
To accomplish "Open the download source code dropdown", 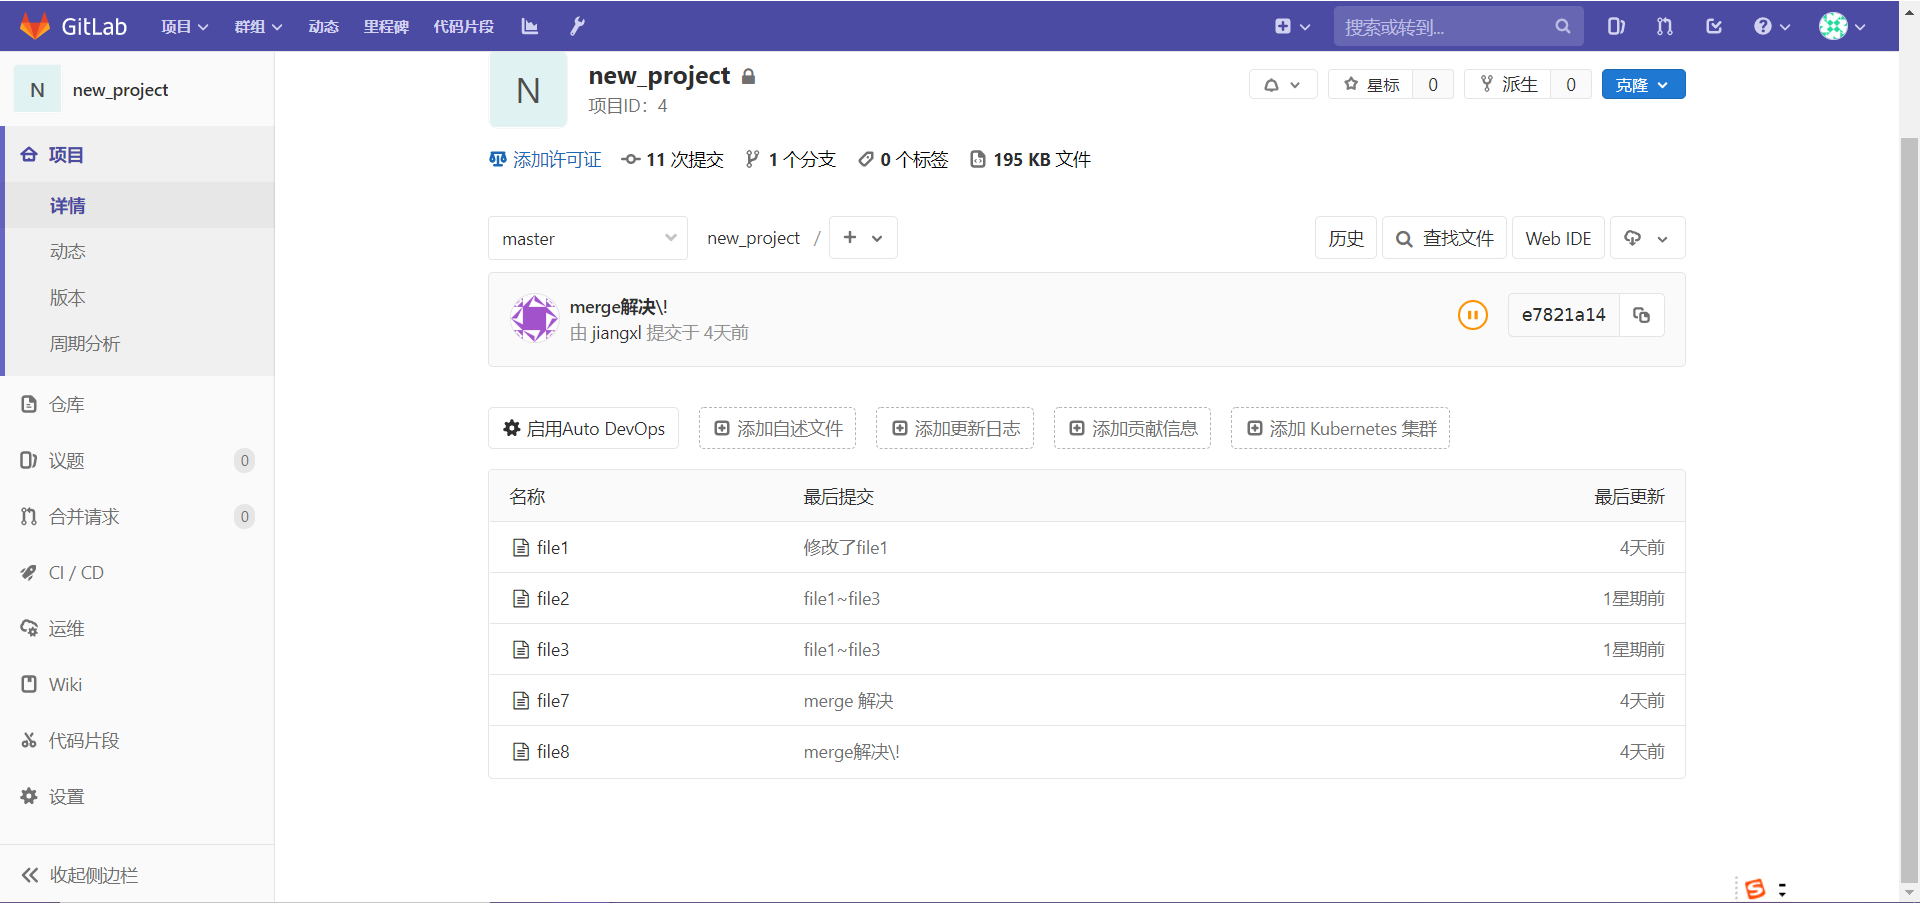I will (1647, 238).
